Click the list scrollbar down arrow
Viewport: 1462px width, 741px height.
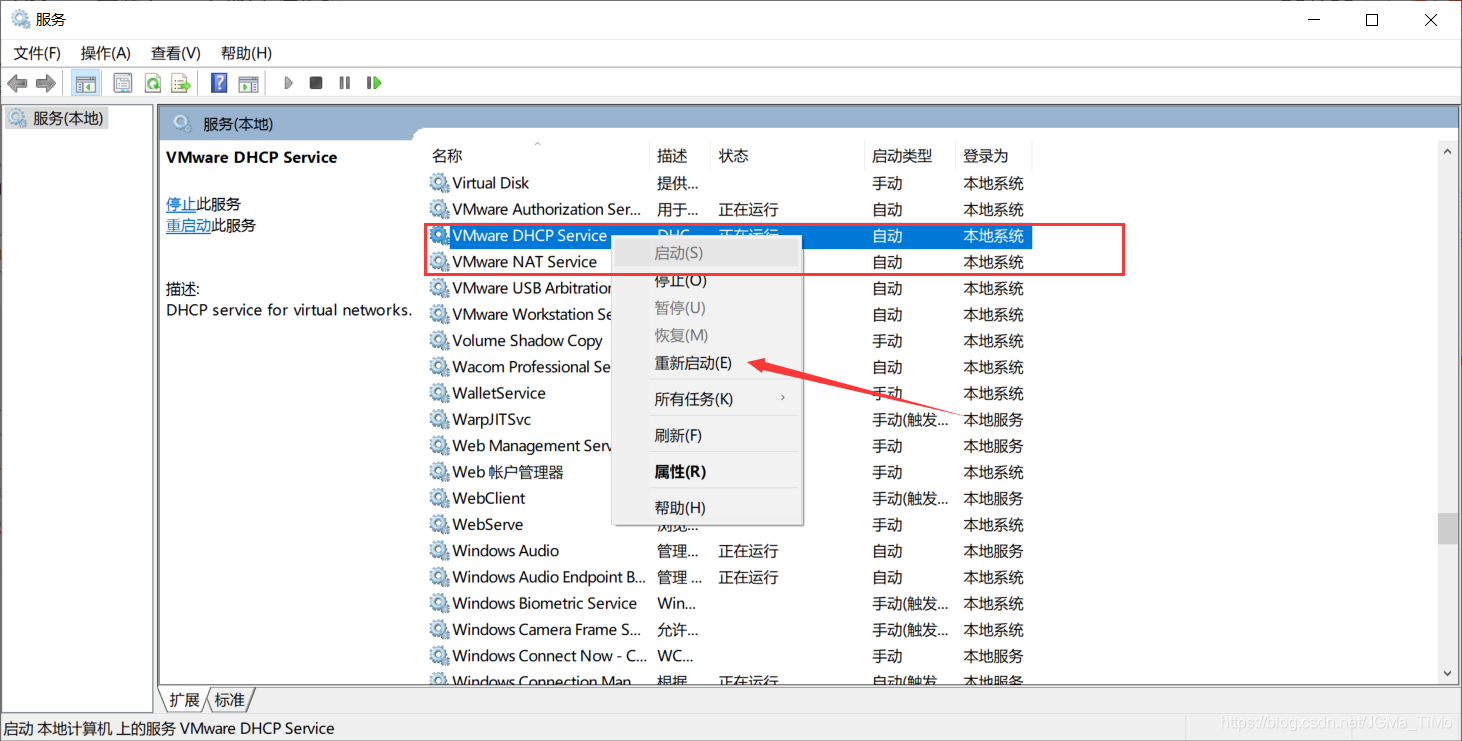[1447, 675]
